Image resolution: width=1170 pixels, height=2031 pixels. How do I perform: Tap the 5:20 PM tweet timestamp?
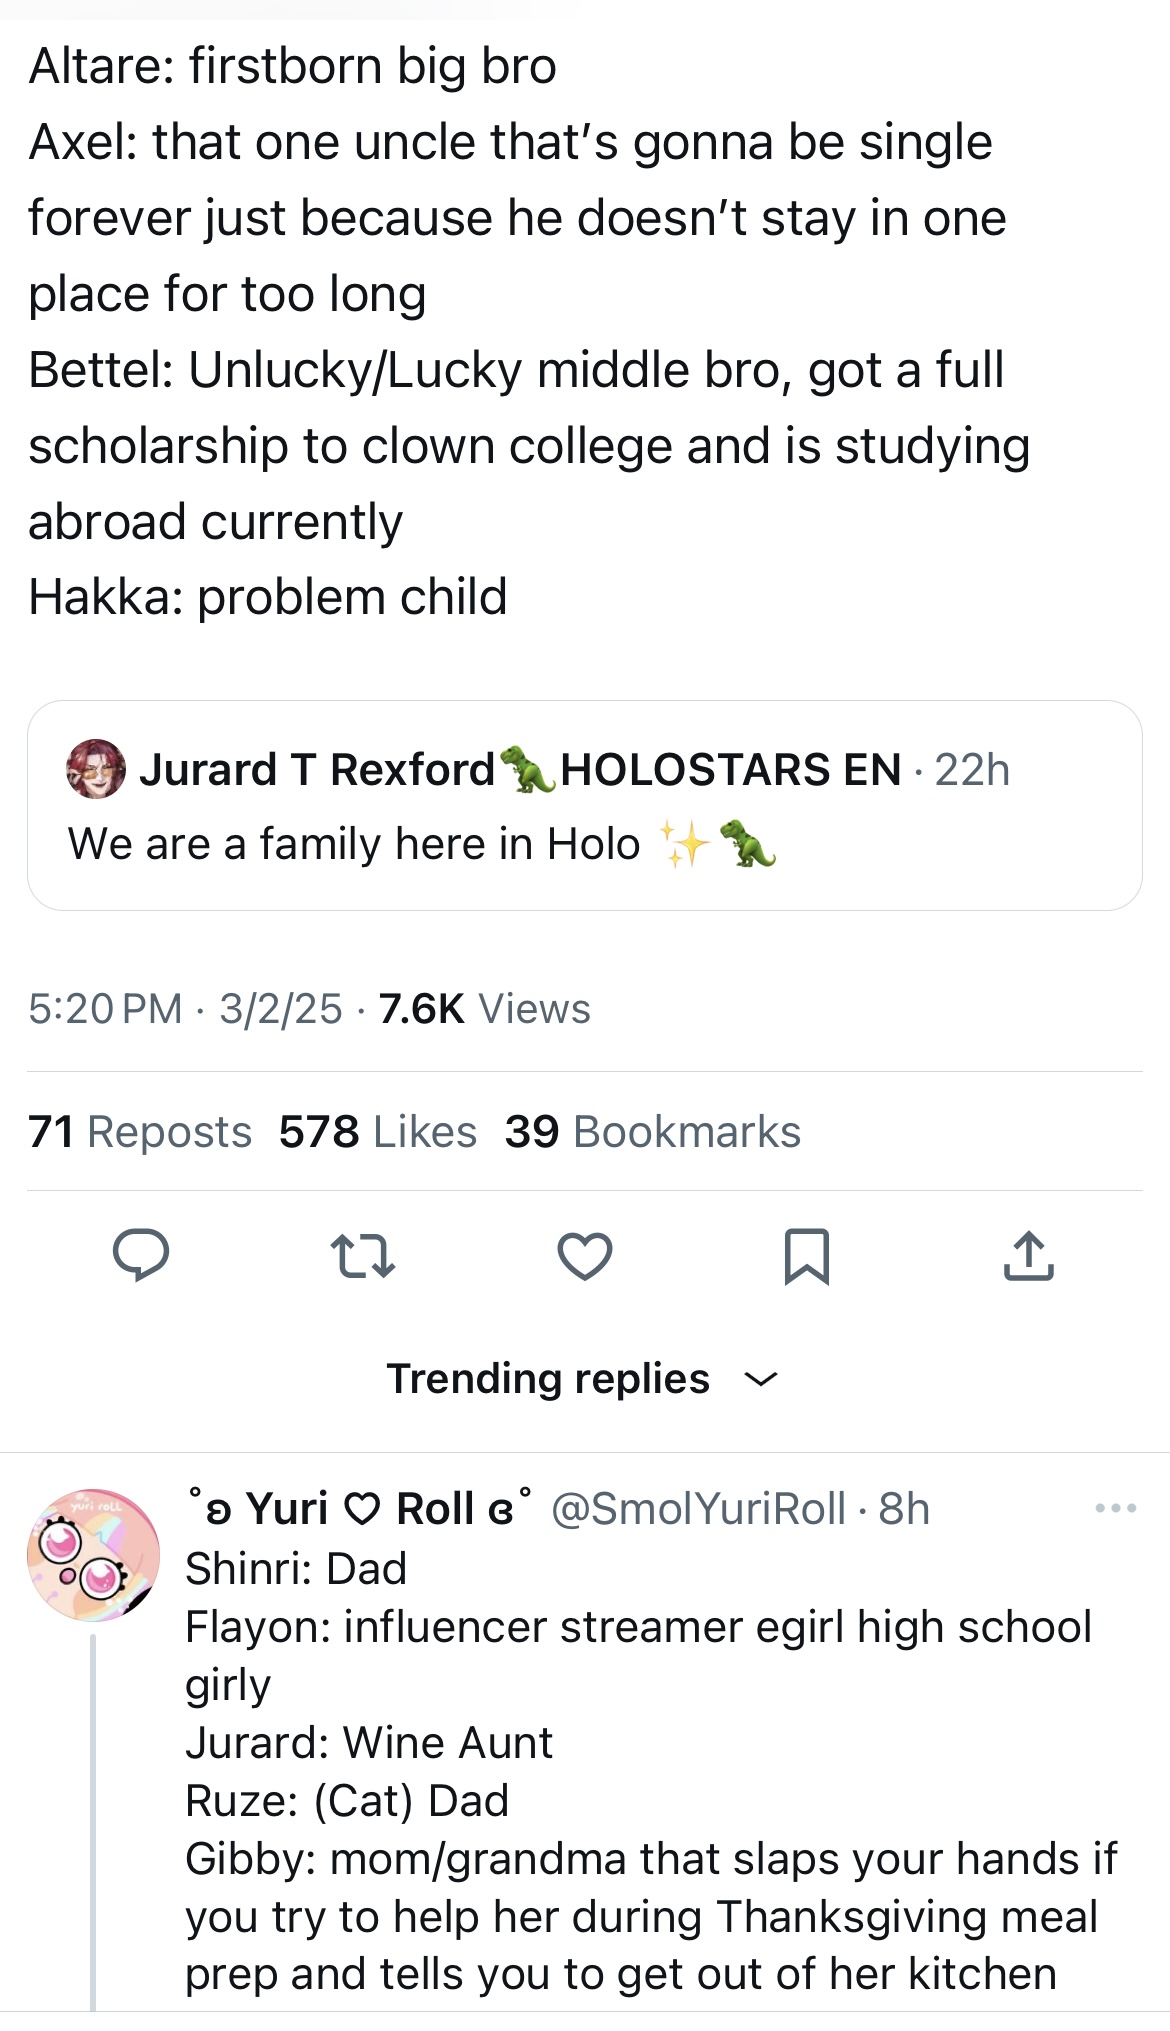click(x=105, y=1009)
